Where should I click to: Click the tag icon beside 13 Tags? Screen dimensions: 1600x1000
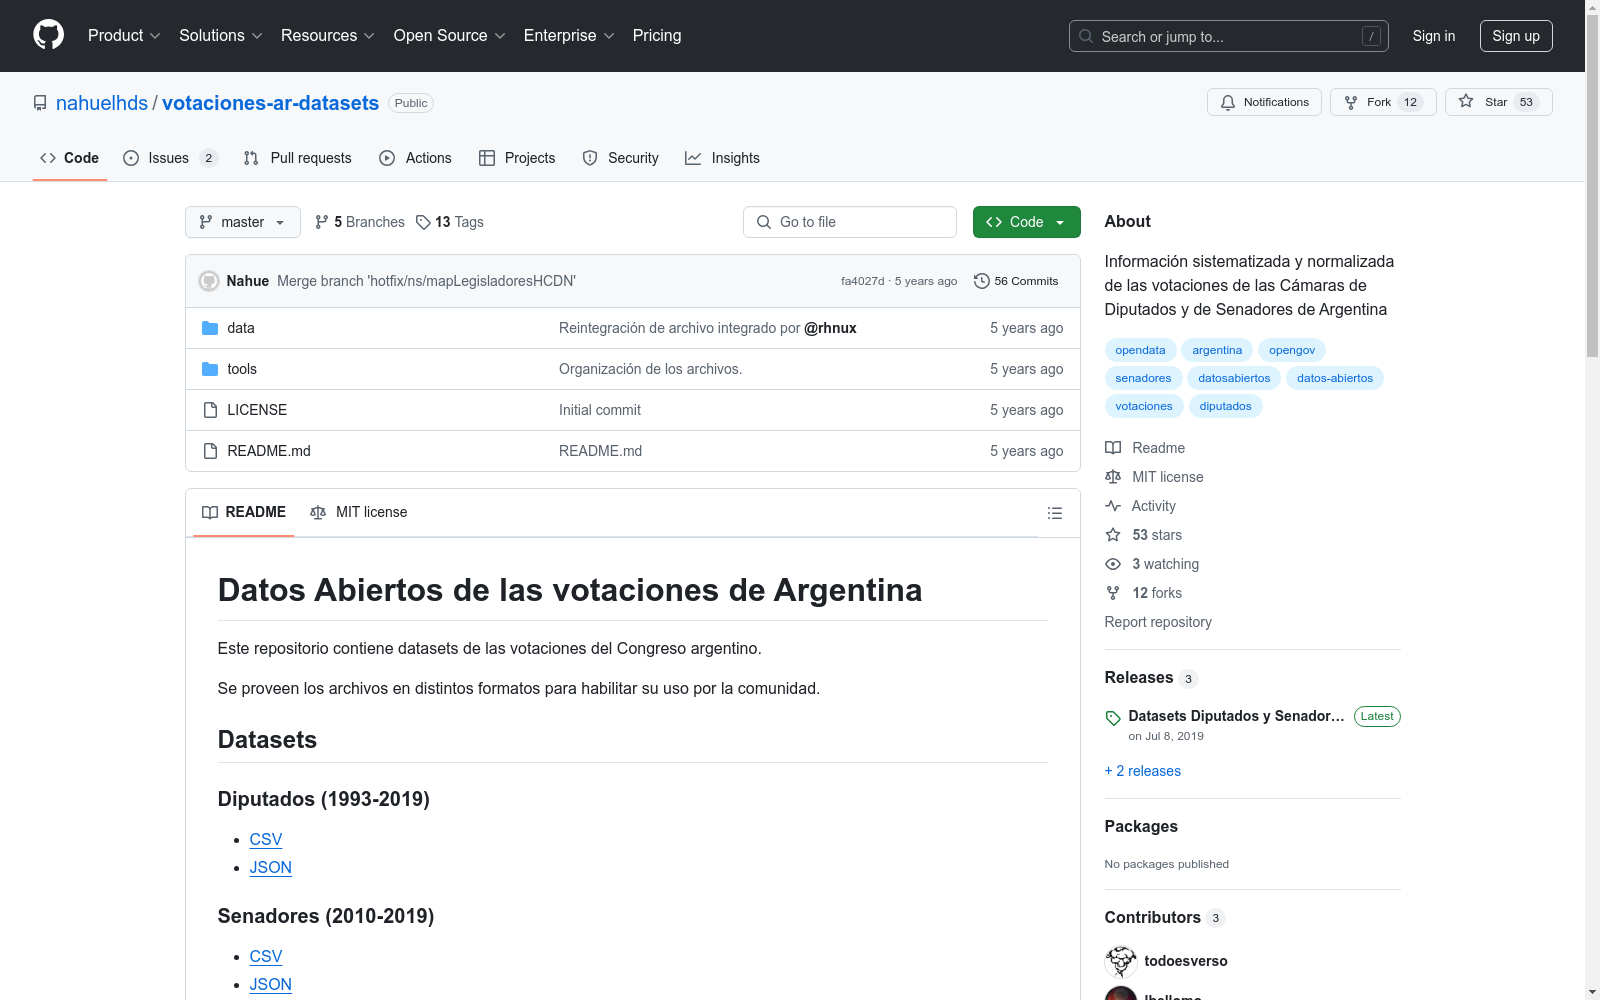coord(423,222)
